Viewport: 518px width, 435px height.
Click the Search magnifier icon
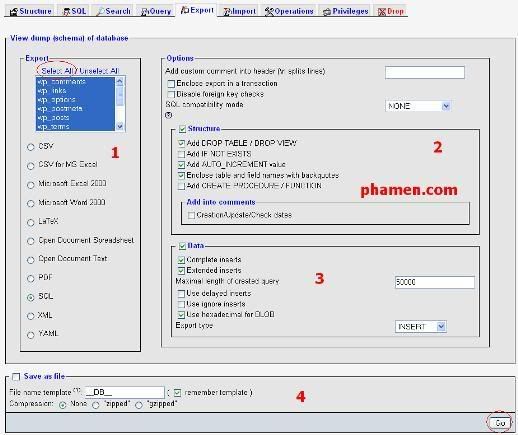click(100, 12)
